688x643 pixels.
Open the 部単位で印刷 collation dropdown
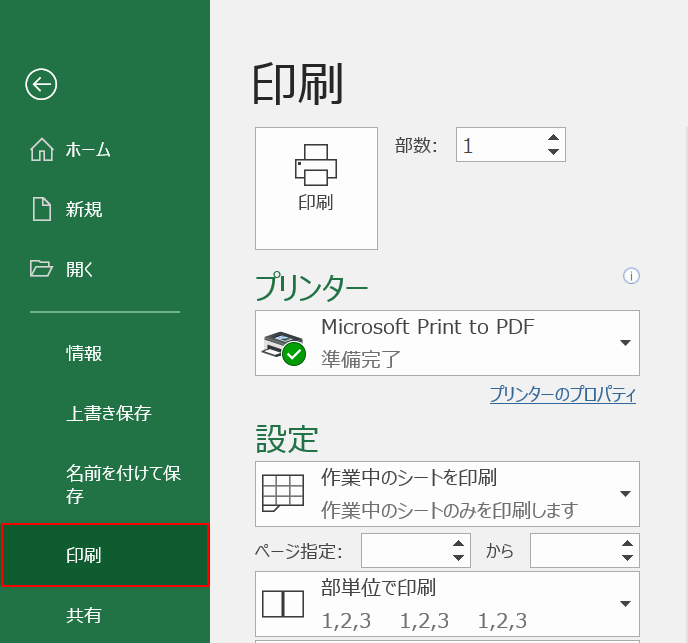click(447, 604)
